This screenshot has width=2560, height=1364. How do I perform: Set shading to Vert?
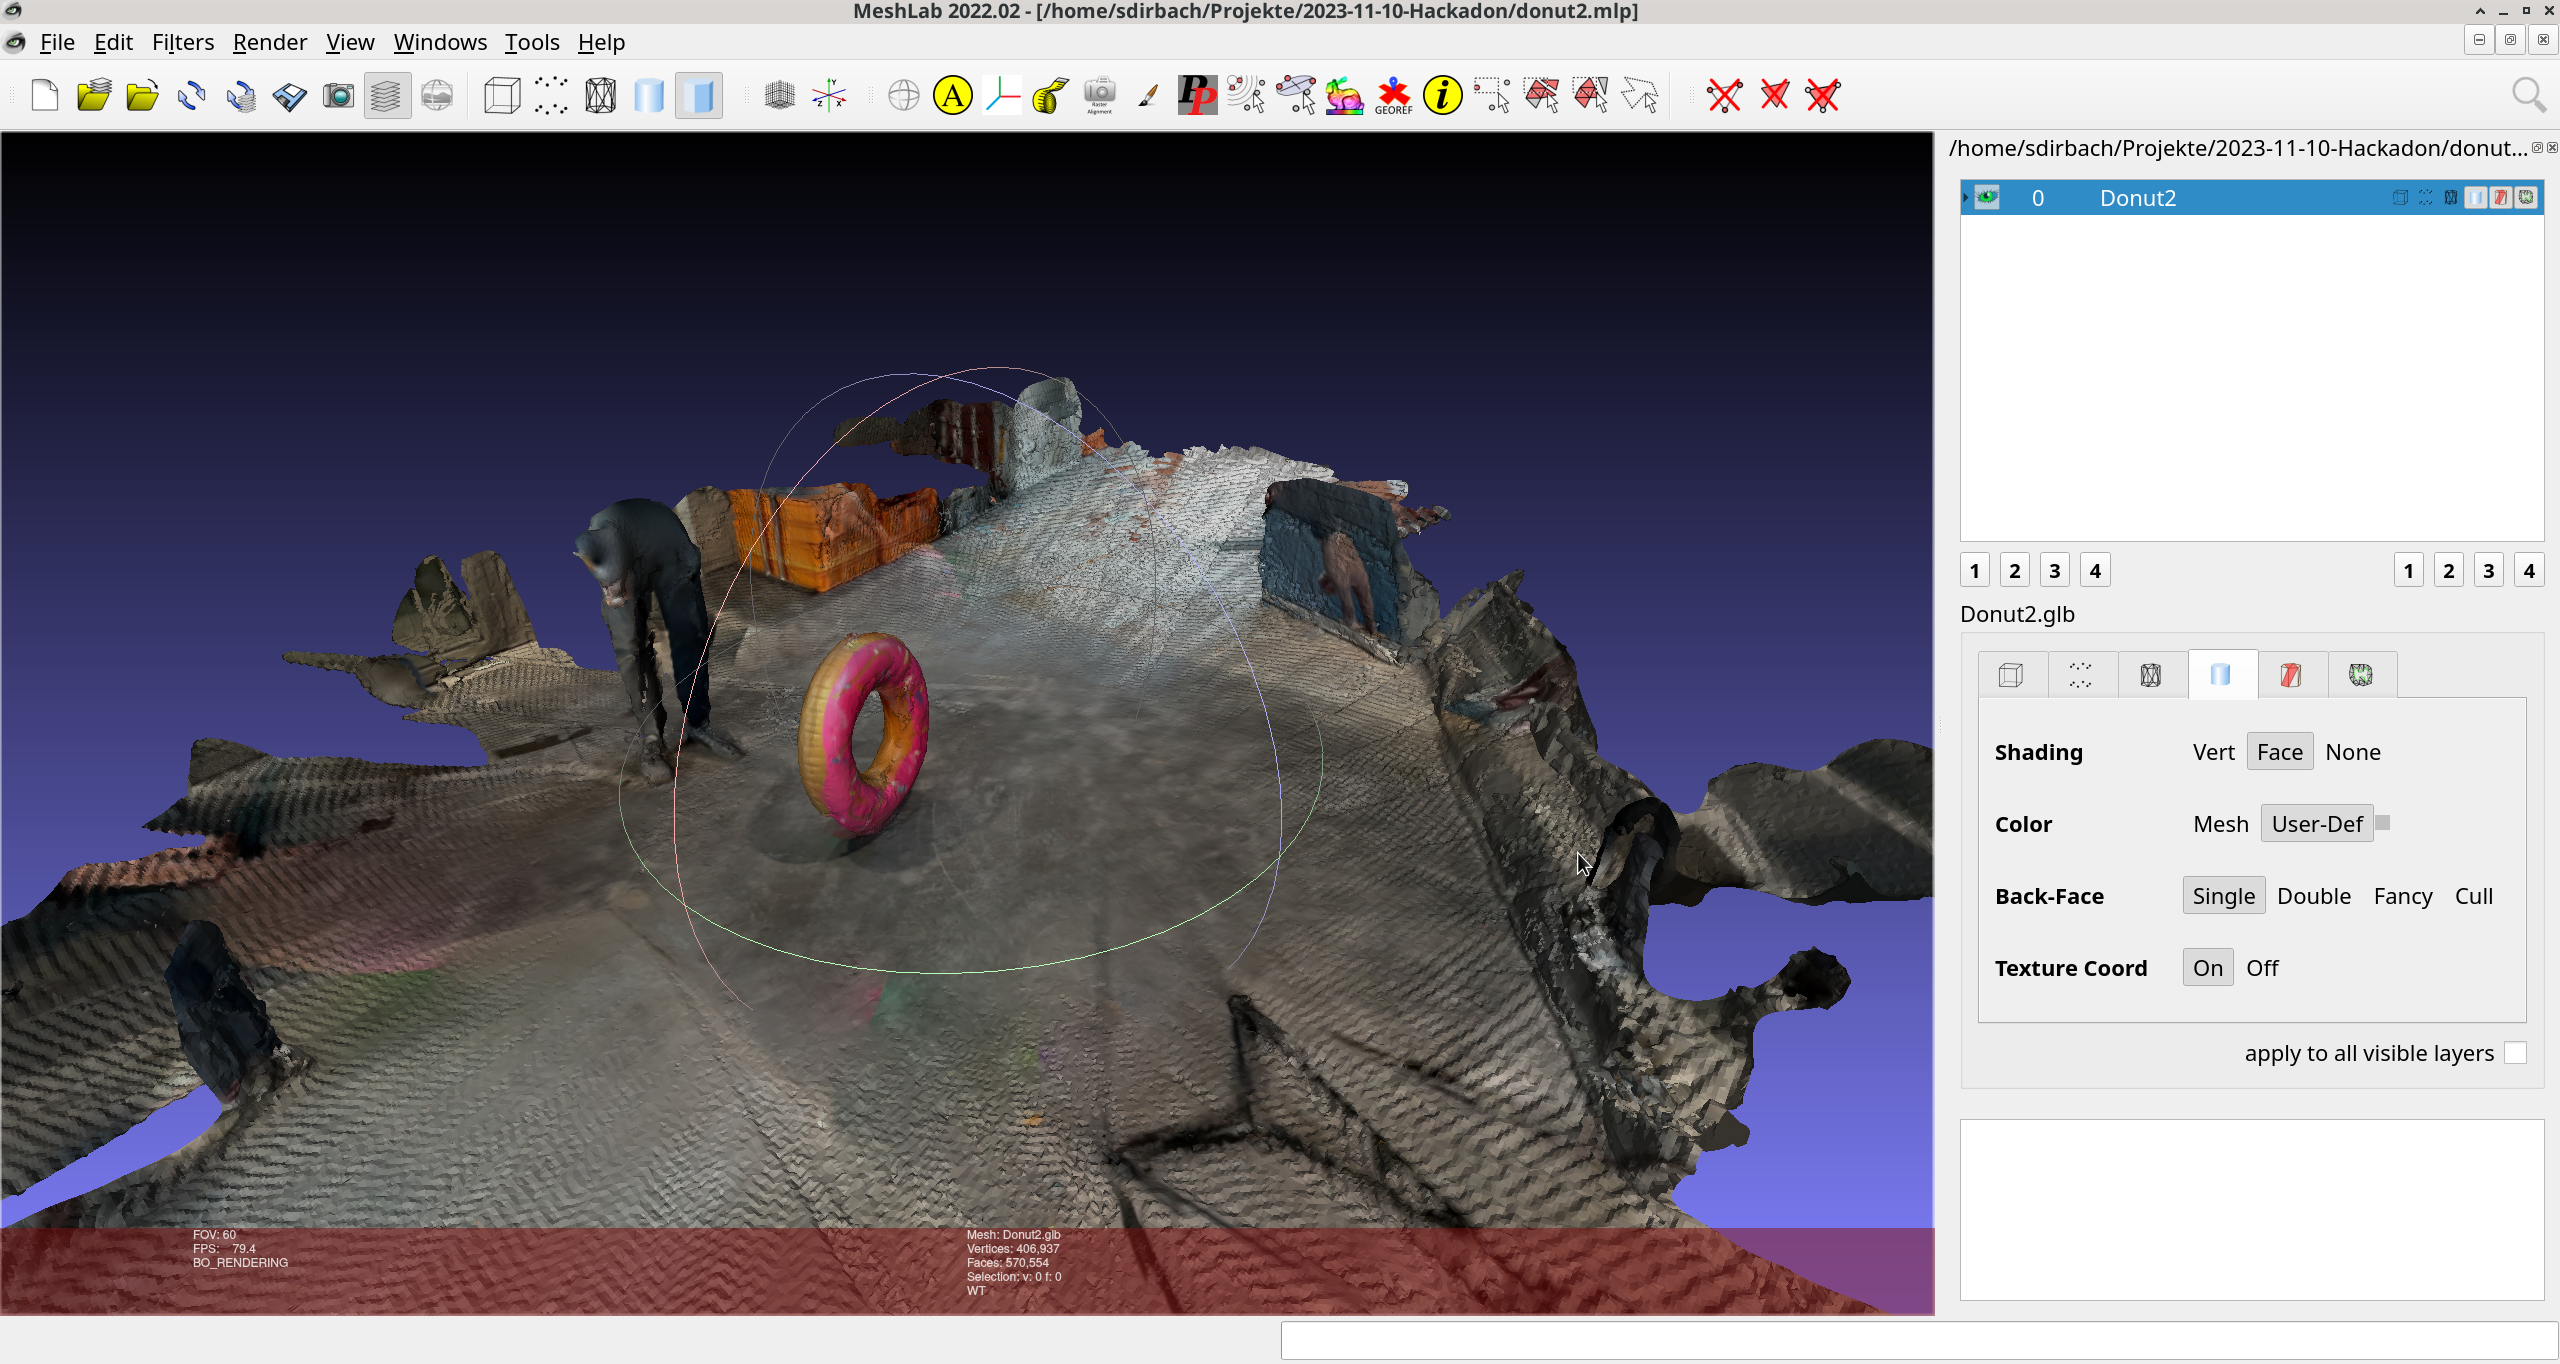pyautogui.click(x=2213, y=752)
